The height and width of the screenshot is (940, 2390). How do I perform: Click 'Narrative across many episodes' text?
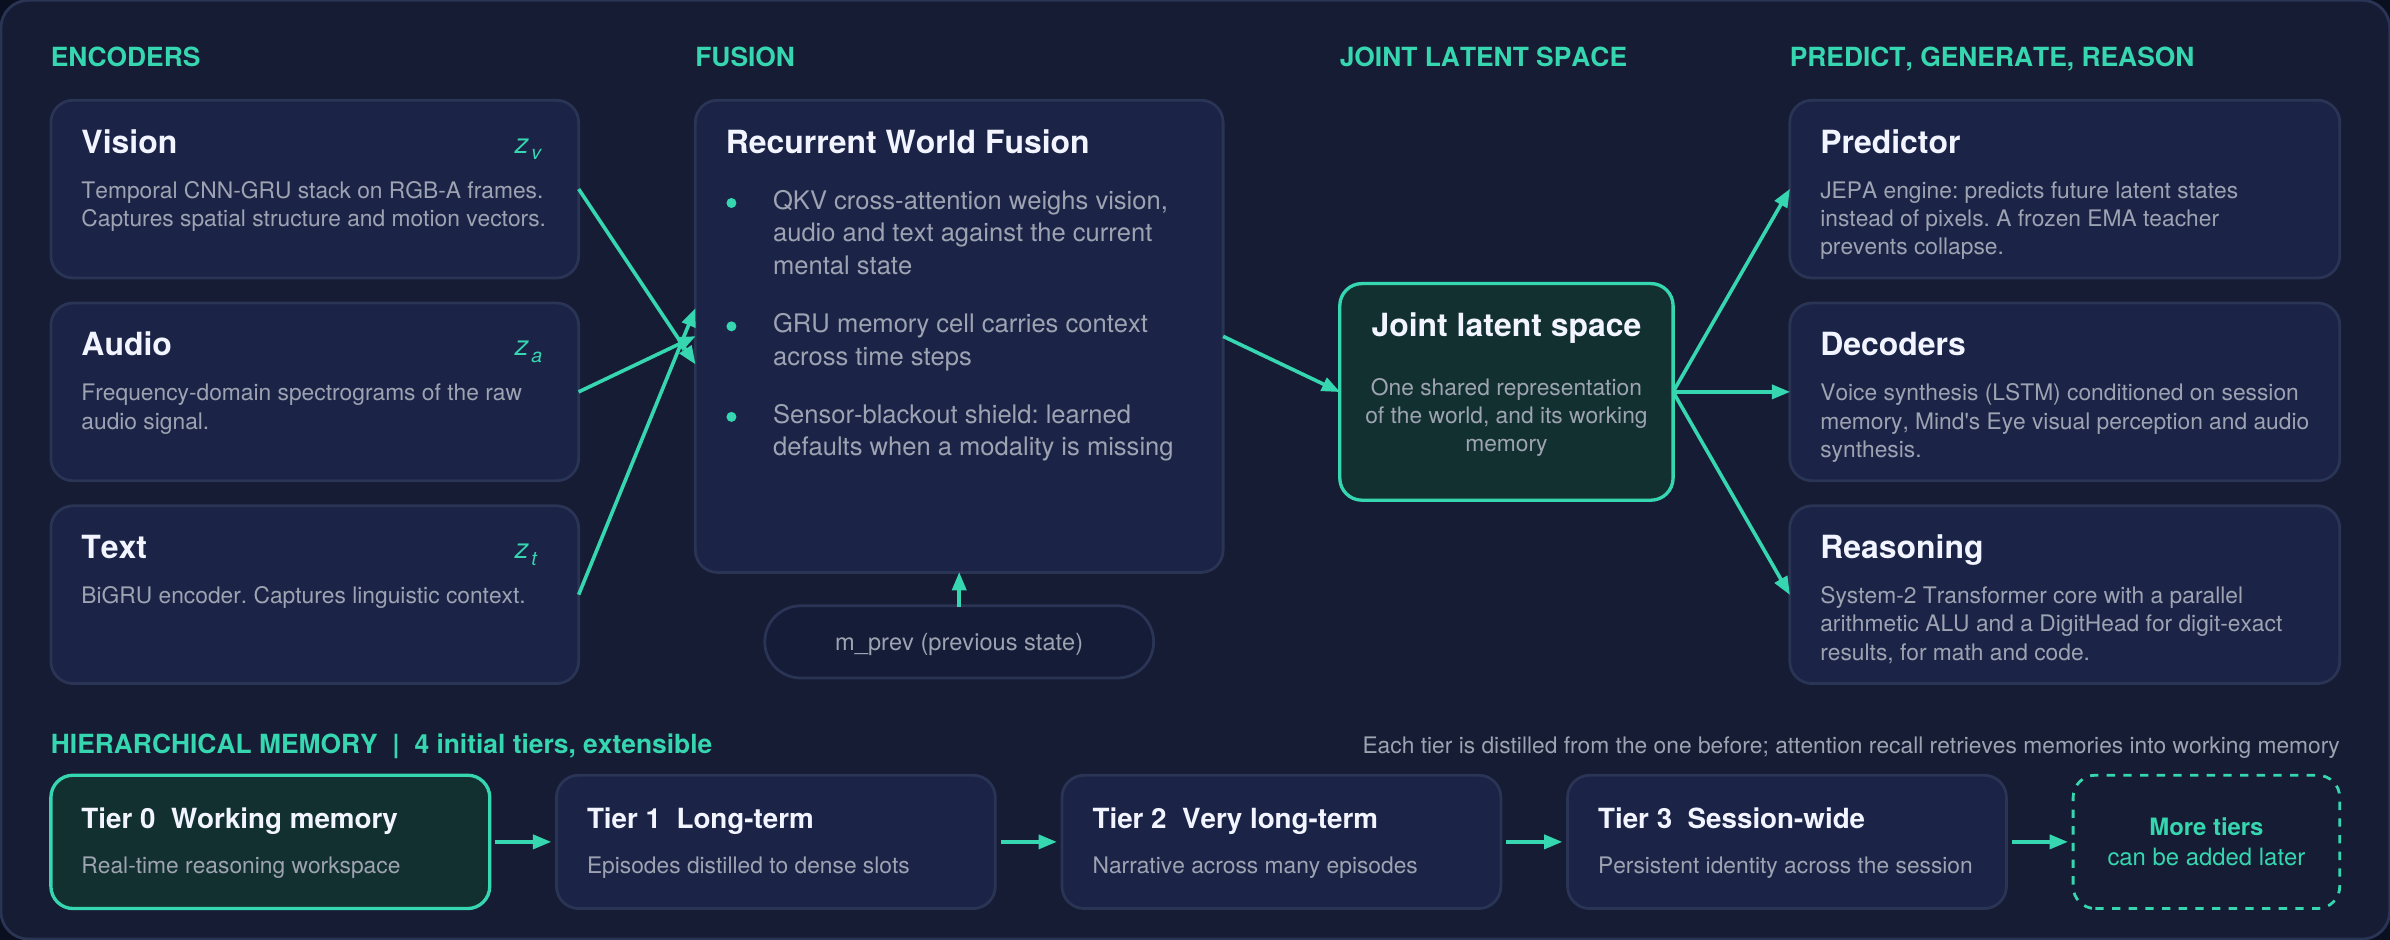click(1255, 865)
